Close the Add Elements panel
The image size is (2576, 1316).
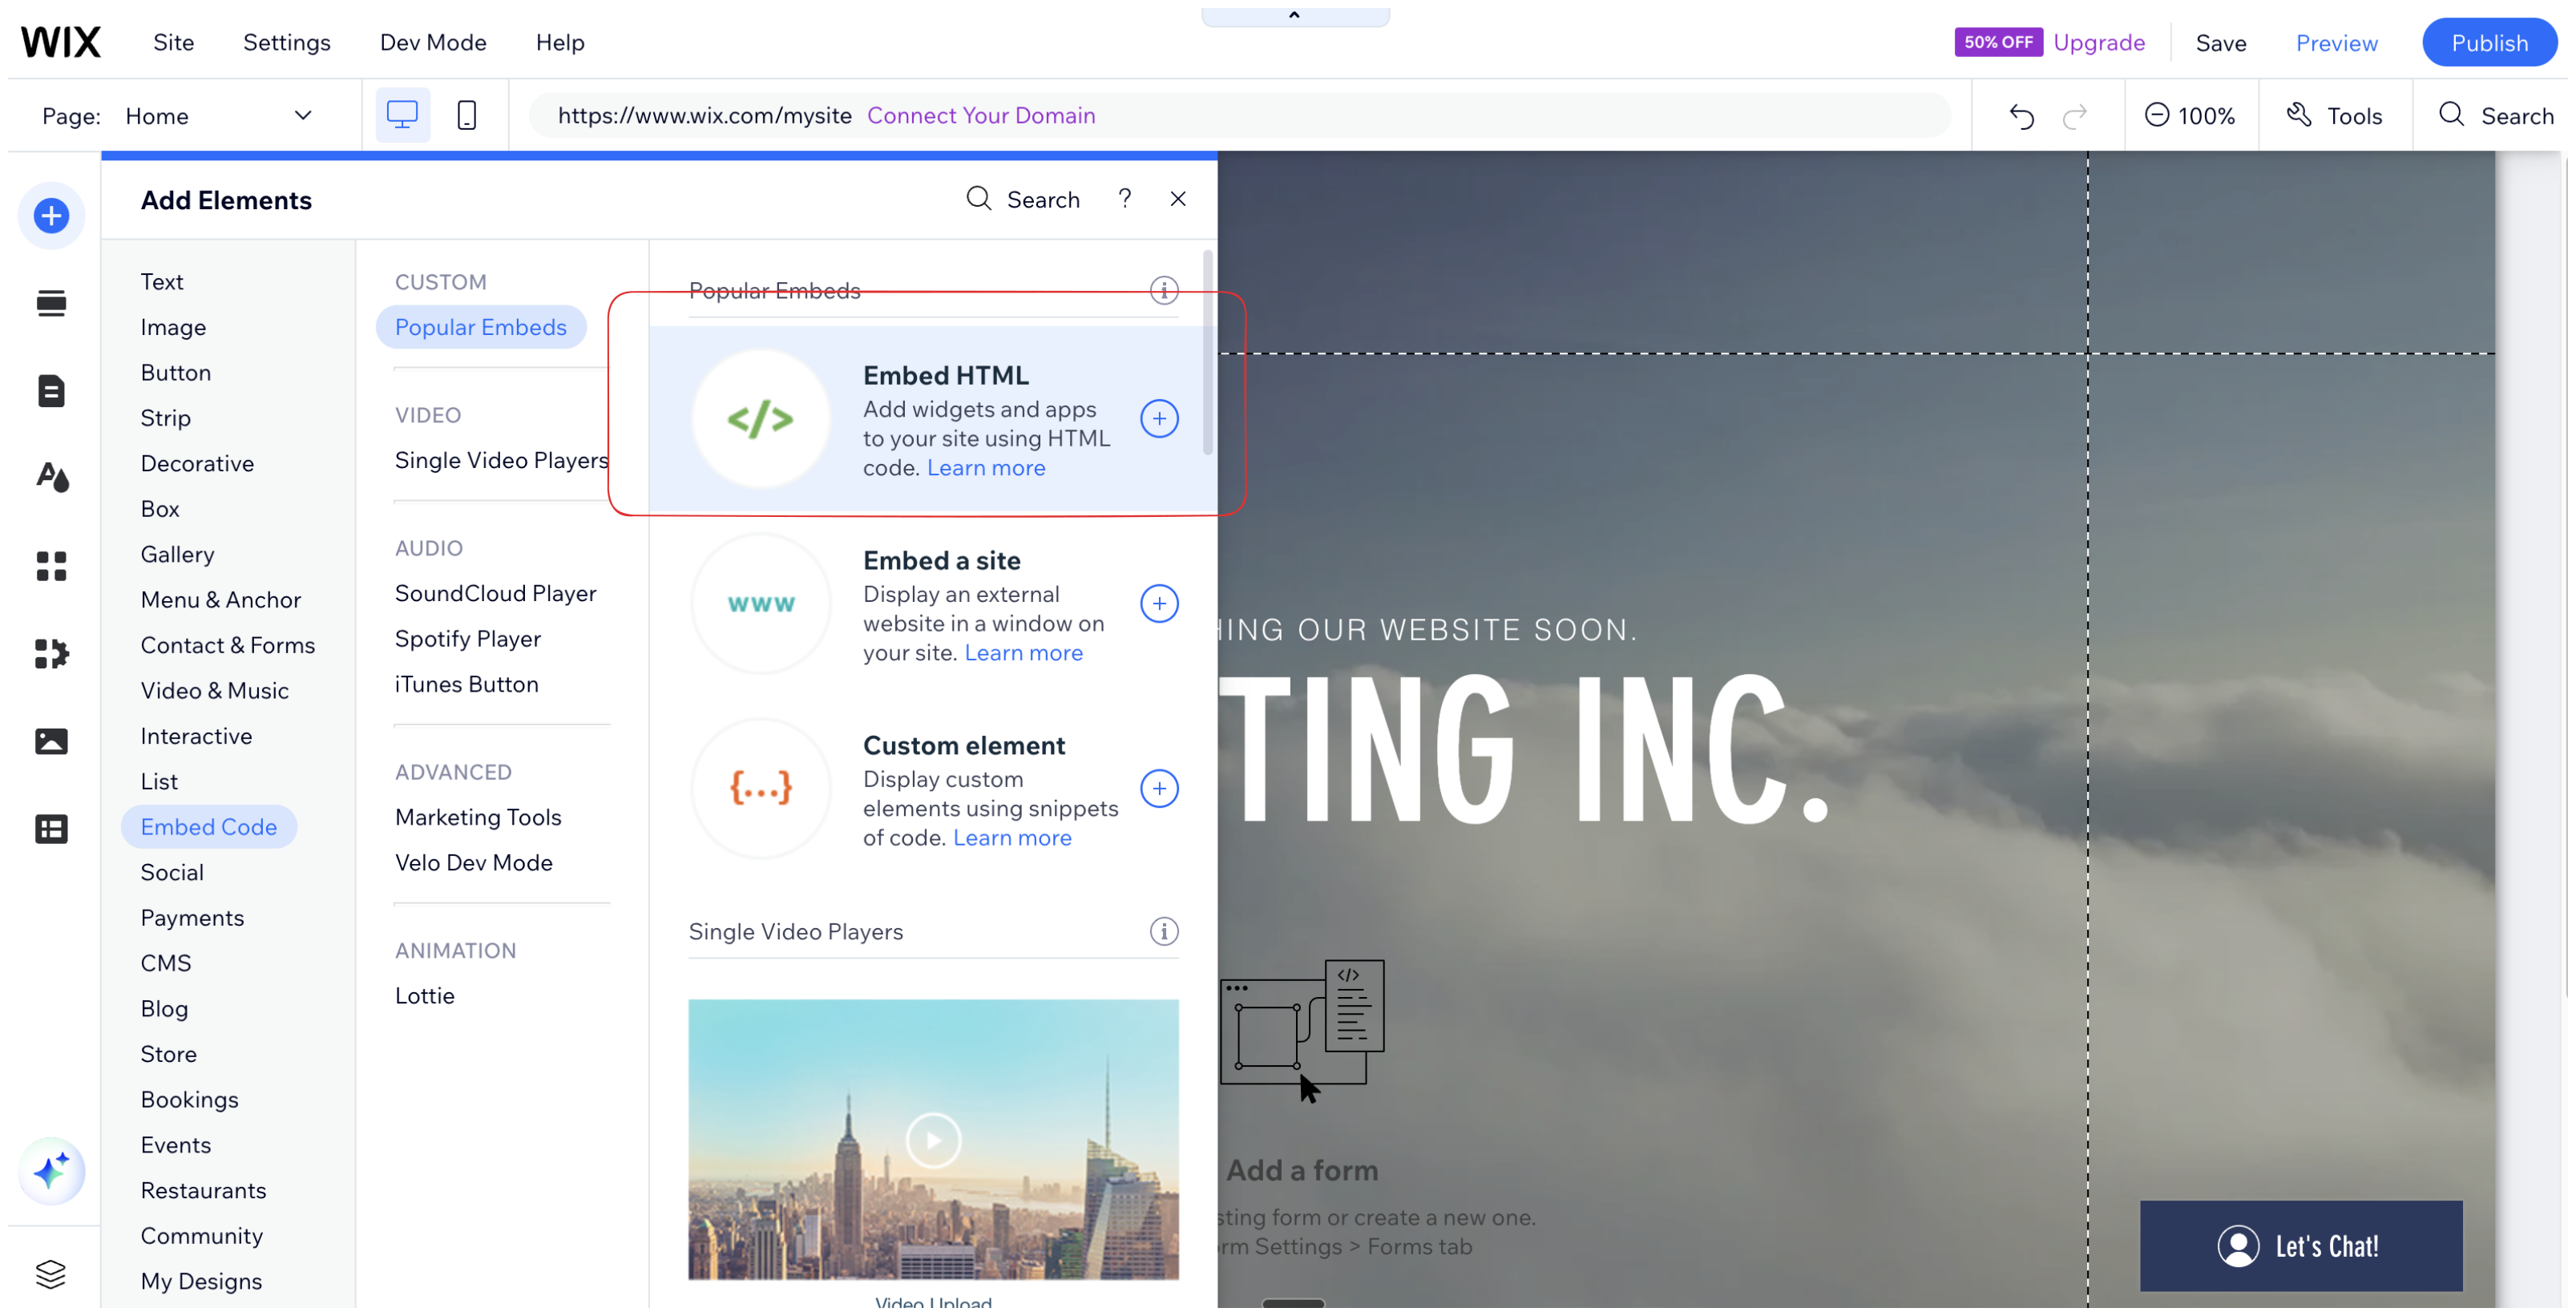point(1178,199)
